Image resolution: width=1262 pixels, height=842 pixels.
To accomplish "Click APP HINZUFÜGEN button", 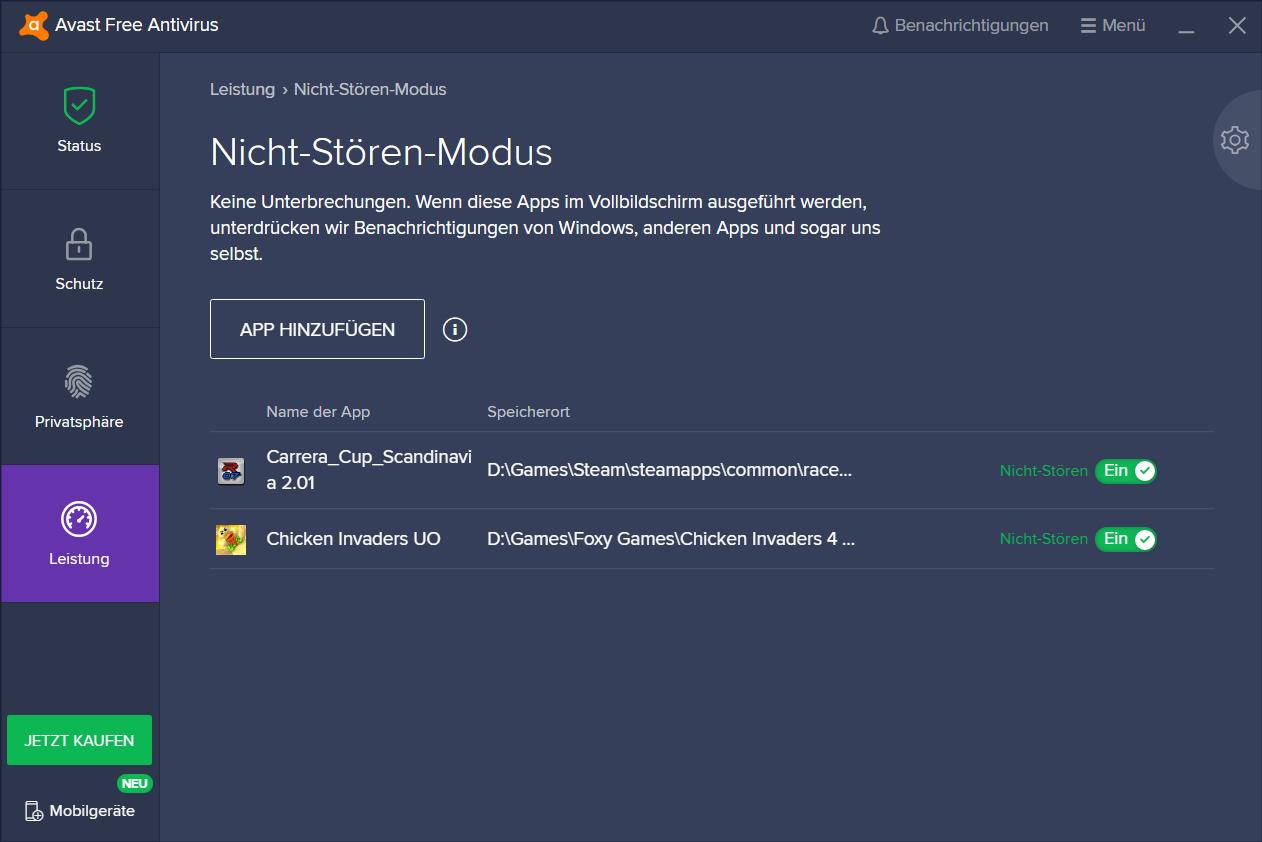I will [x=317, y=329].
